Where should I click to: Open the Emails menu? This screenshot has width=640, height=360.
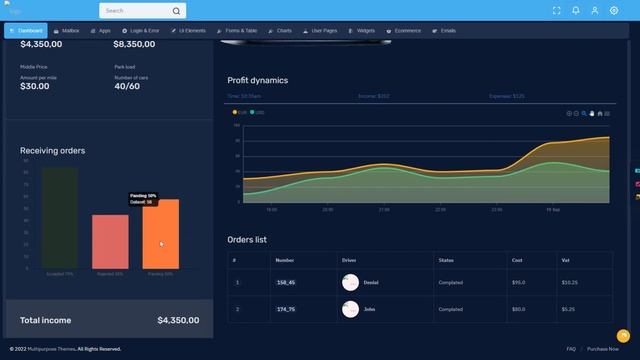pyautogui.click(x=444, y=31)
